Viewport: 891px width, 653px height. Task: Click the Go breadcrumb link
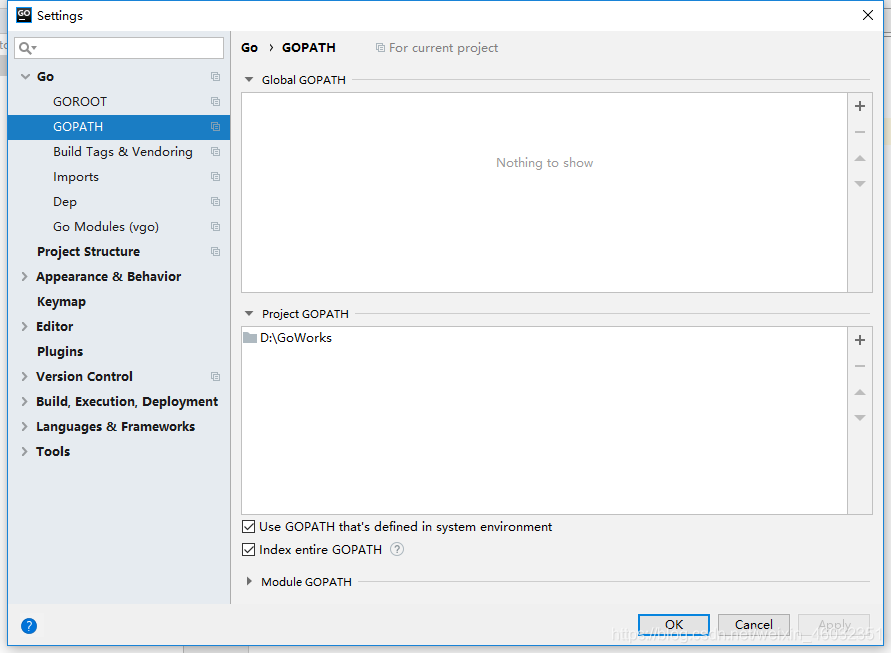249,48
